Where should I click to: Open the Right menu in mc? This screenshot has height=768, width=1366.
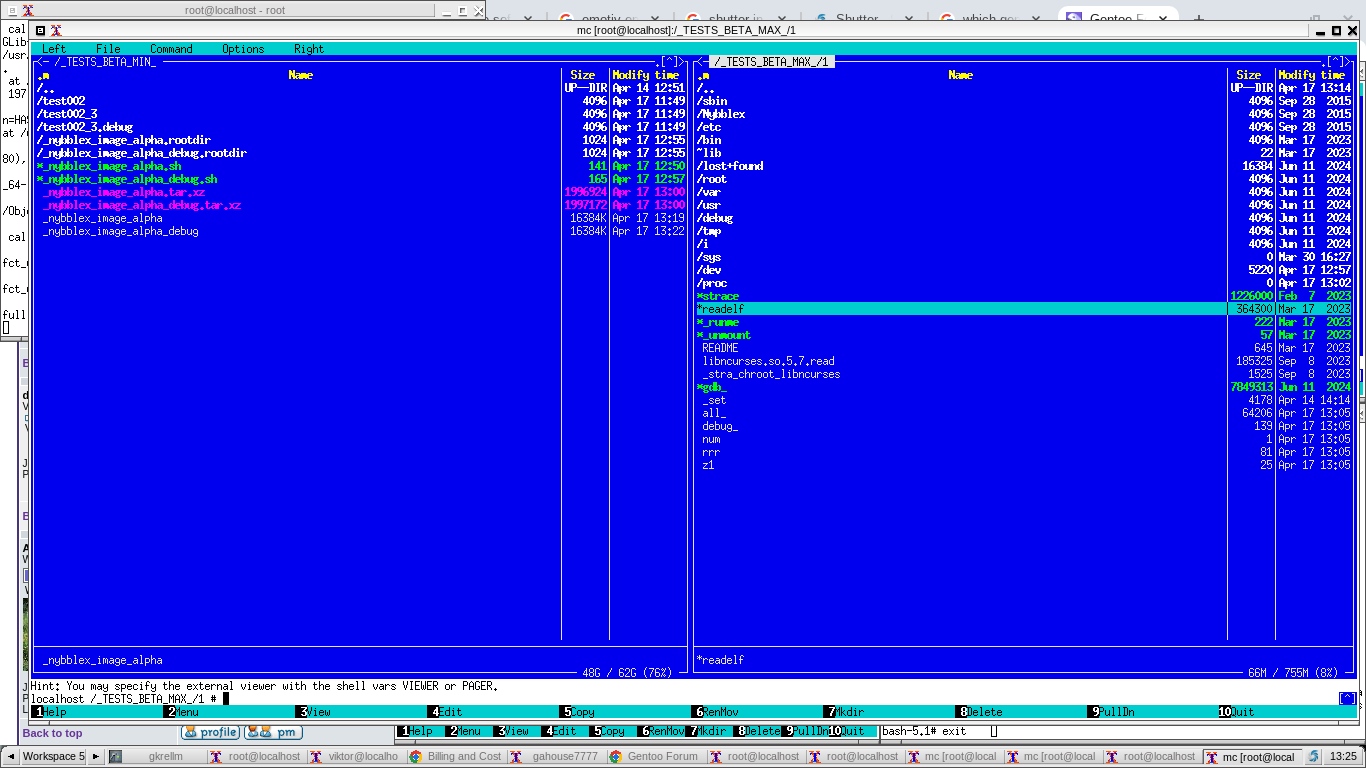(309, 49)
